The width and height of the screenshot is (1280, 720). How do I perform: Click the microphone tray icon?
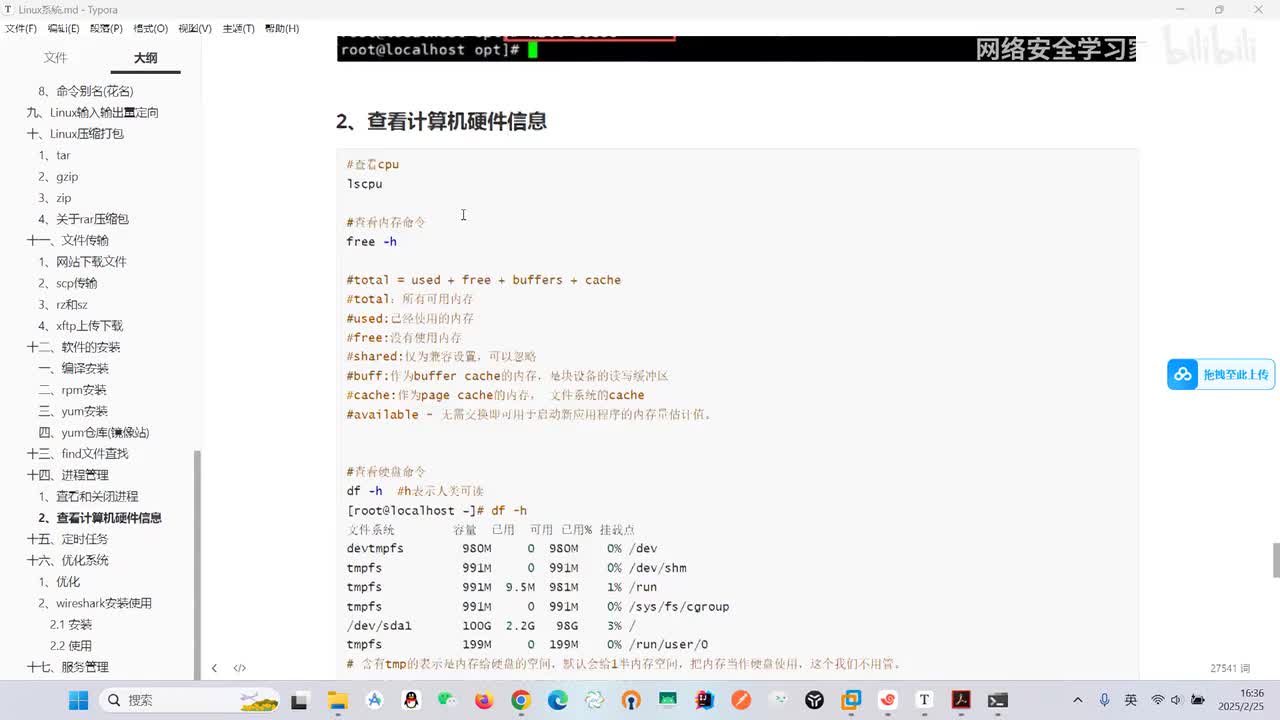coord(1104,700)
